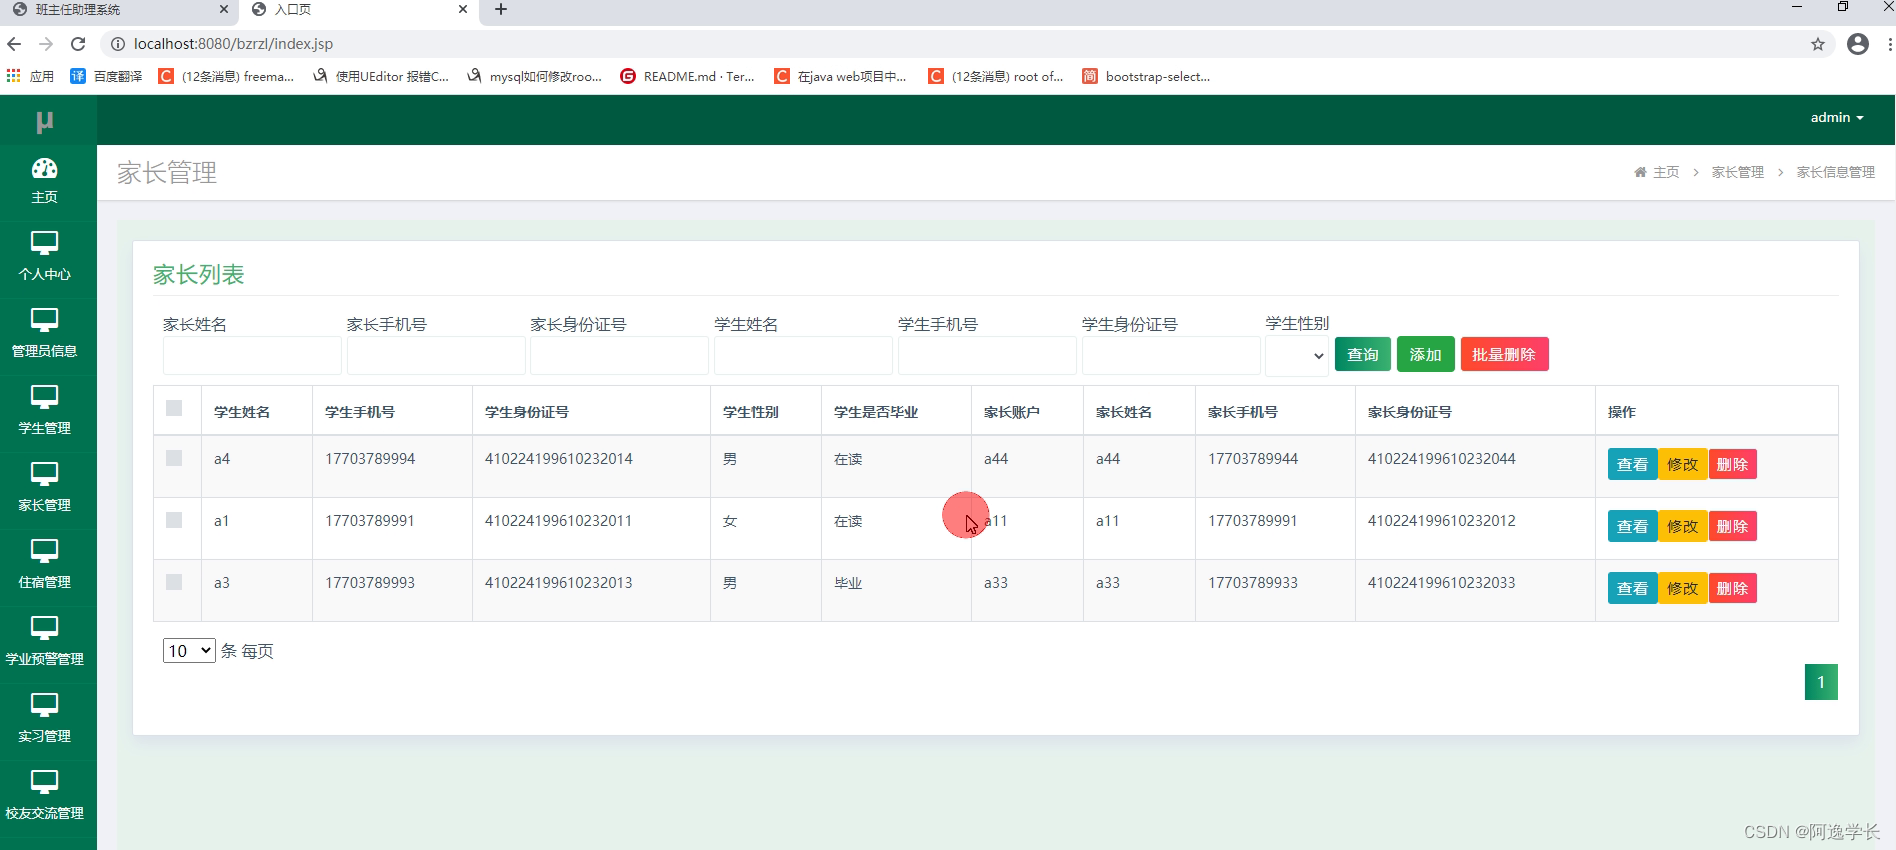
Task: Open a new browser tab with plus icon
Action: 501,9
